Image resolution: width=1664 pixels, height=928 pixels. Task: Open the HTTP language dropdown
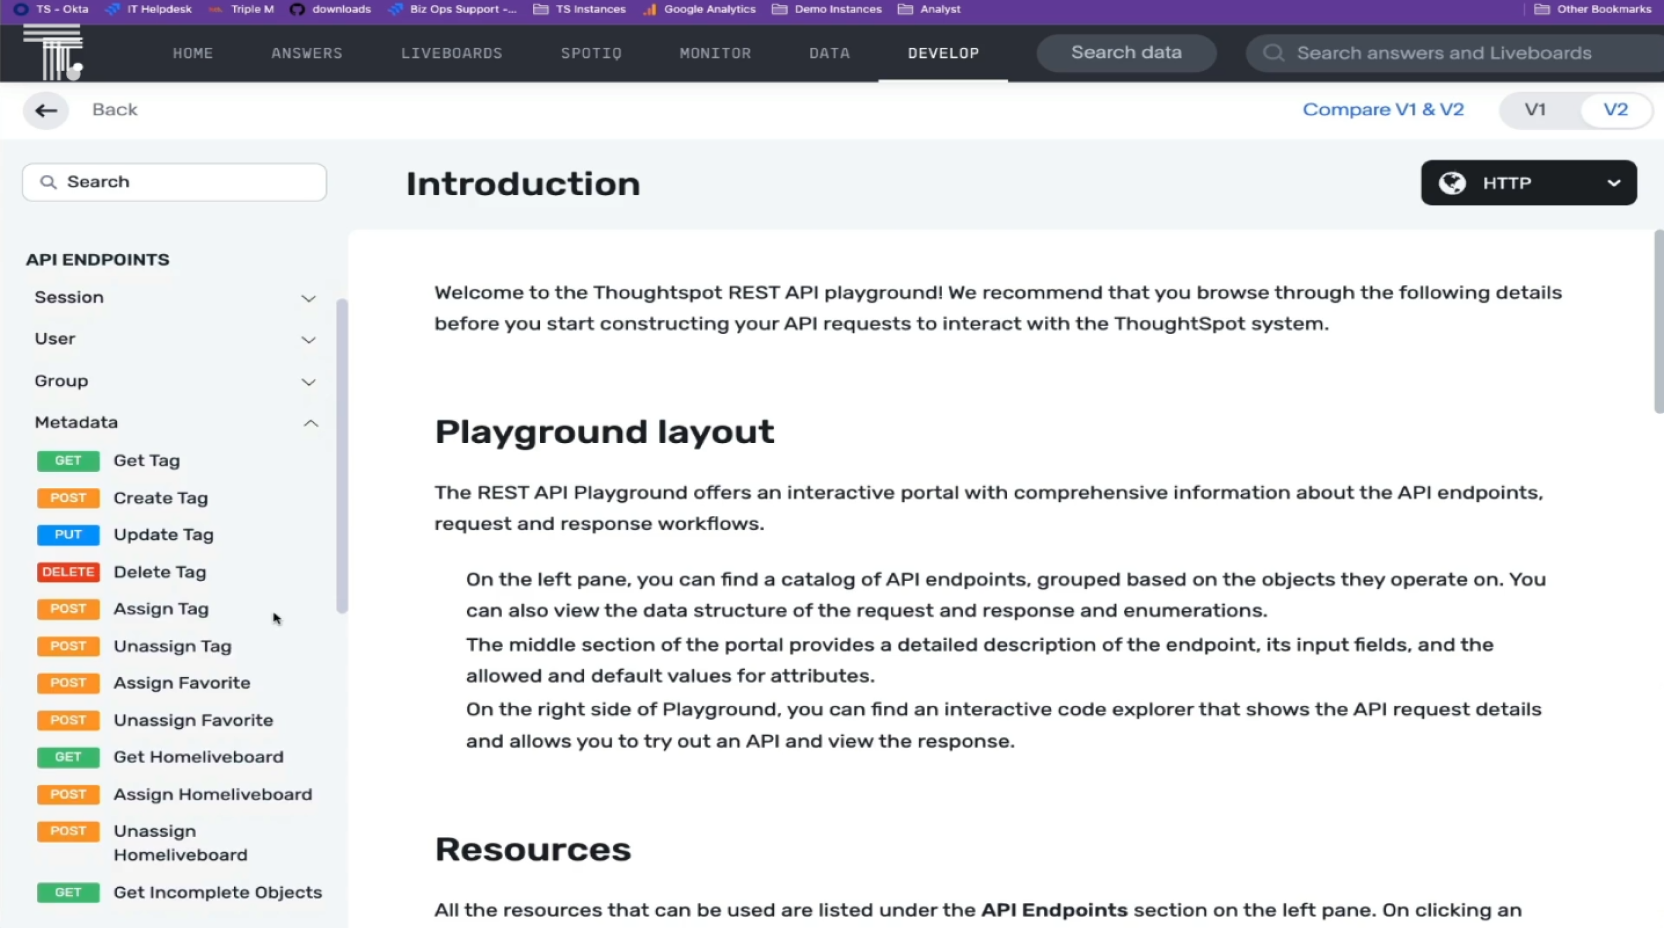click(x=1528, y=183)
